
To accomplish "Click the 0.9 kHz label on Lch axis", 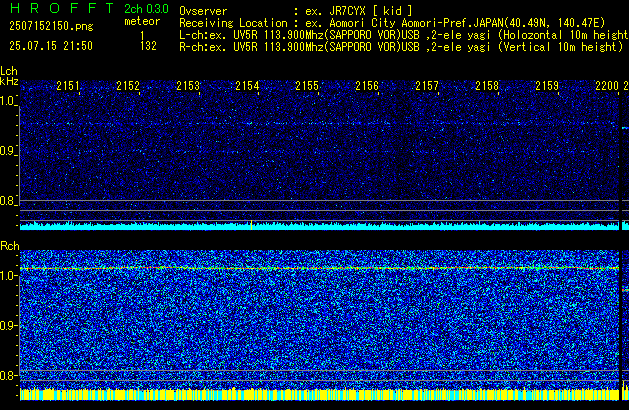I will (x=8, y=151).
